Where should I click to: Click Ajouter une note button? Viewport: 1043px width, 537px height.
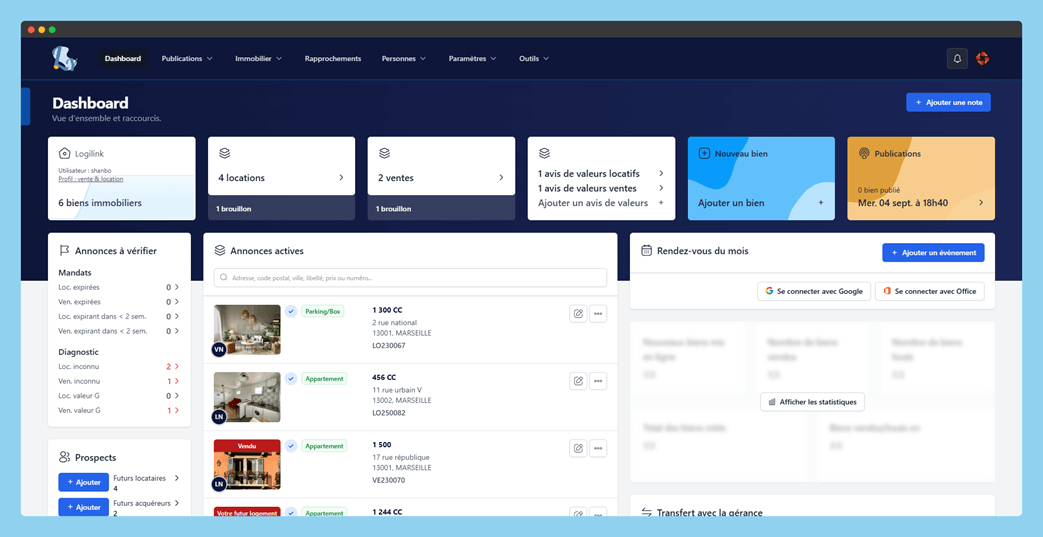948,102
